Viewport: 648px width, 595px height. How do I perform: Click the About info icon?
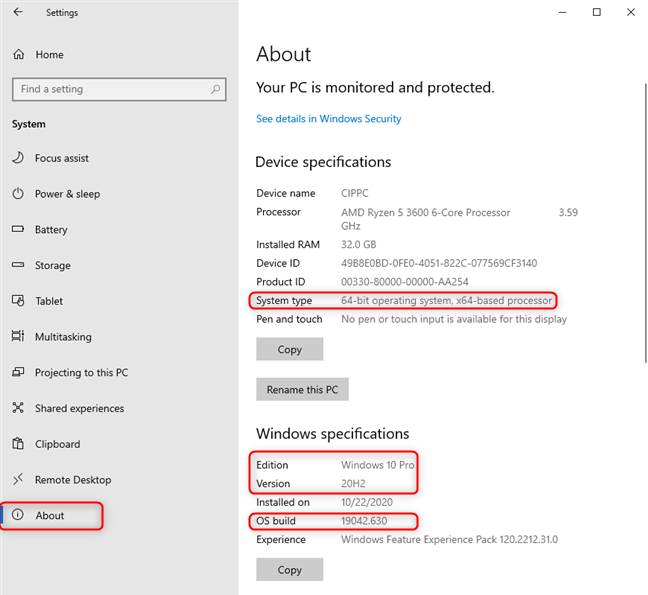tap(18, 515)
